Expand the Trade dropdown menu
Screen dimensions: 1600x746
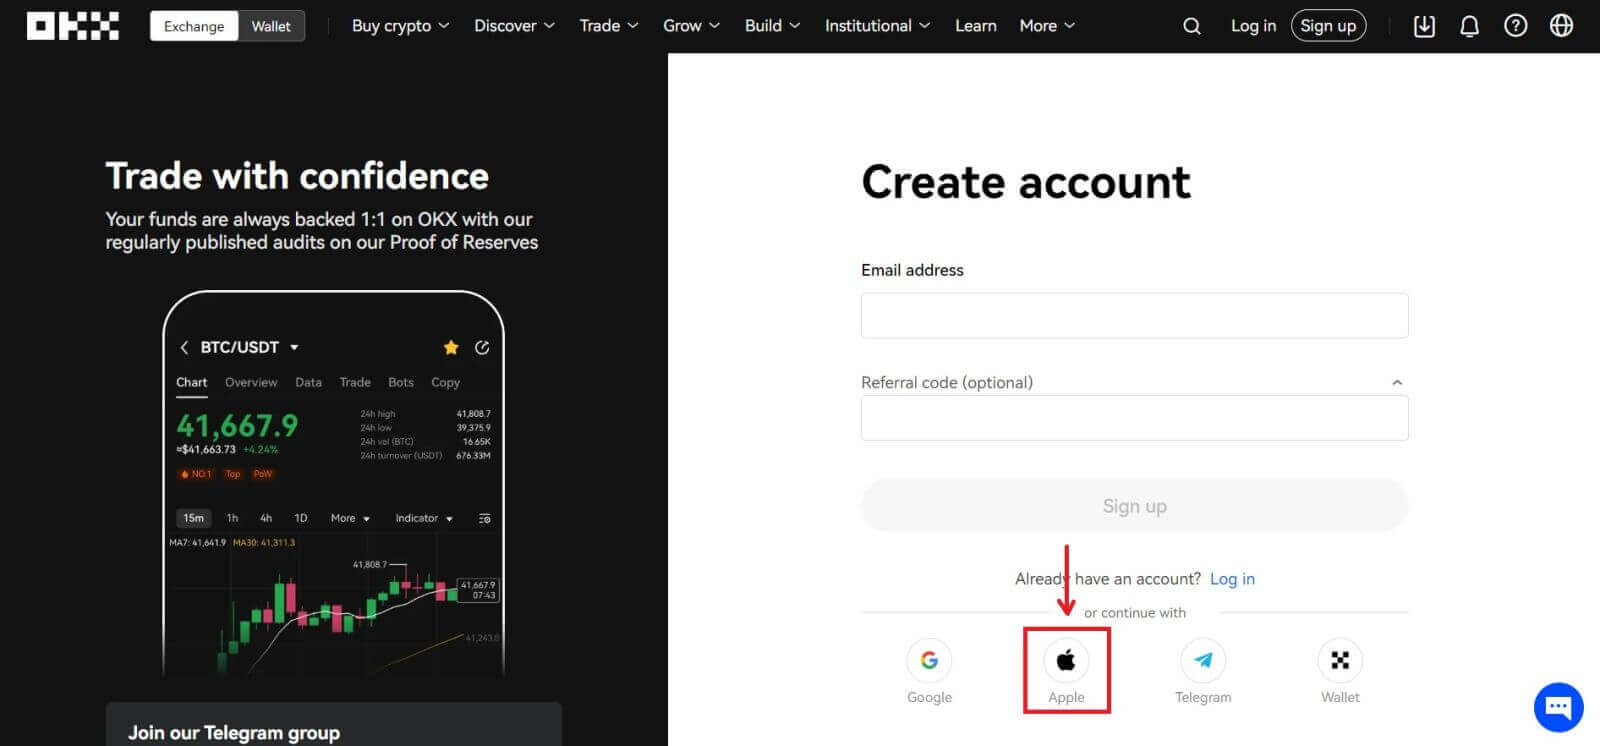coord(608,26)
